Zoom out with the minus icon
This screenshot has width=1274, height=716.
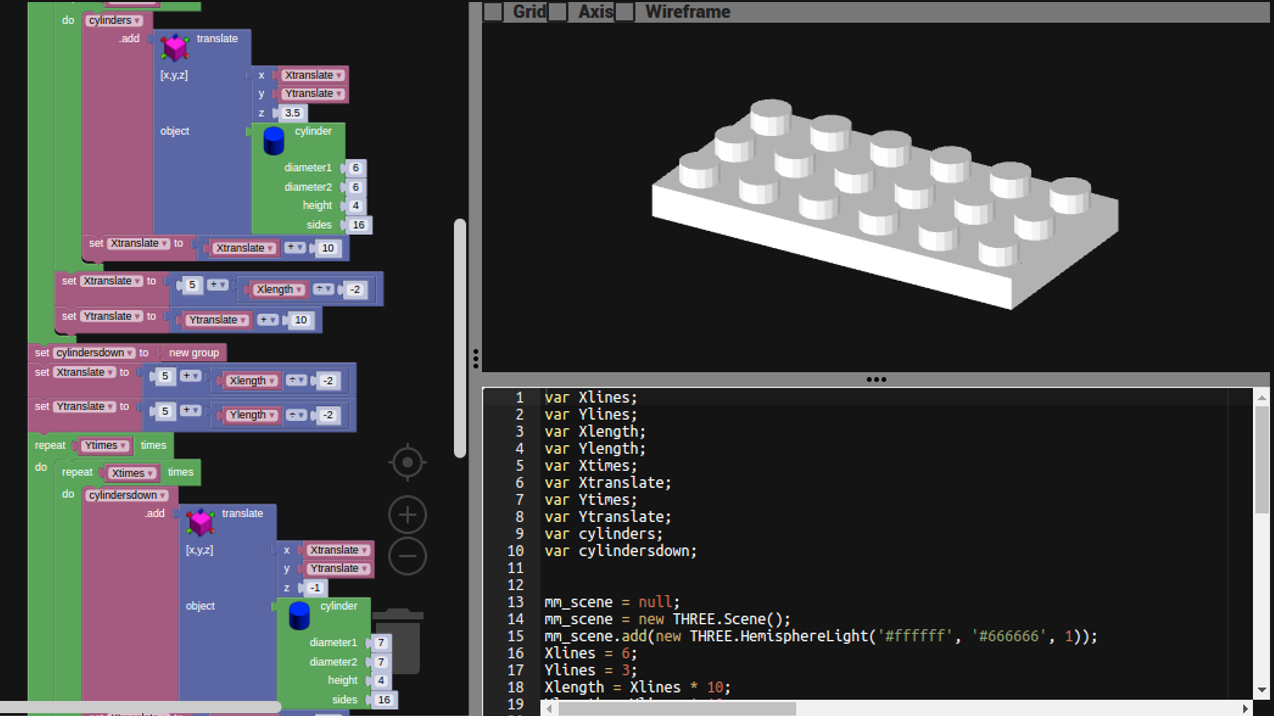pos(407,556)
